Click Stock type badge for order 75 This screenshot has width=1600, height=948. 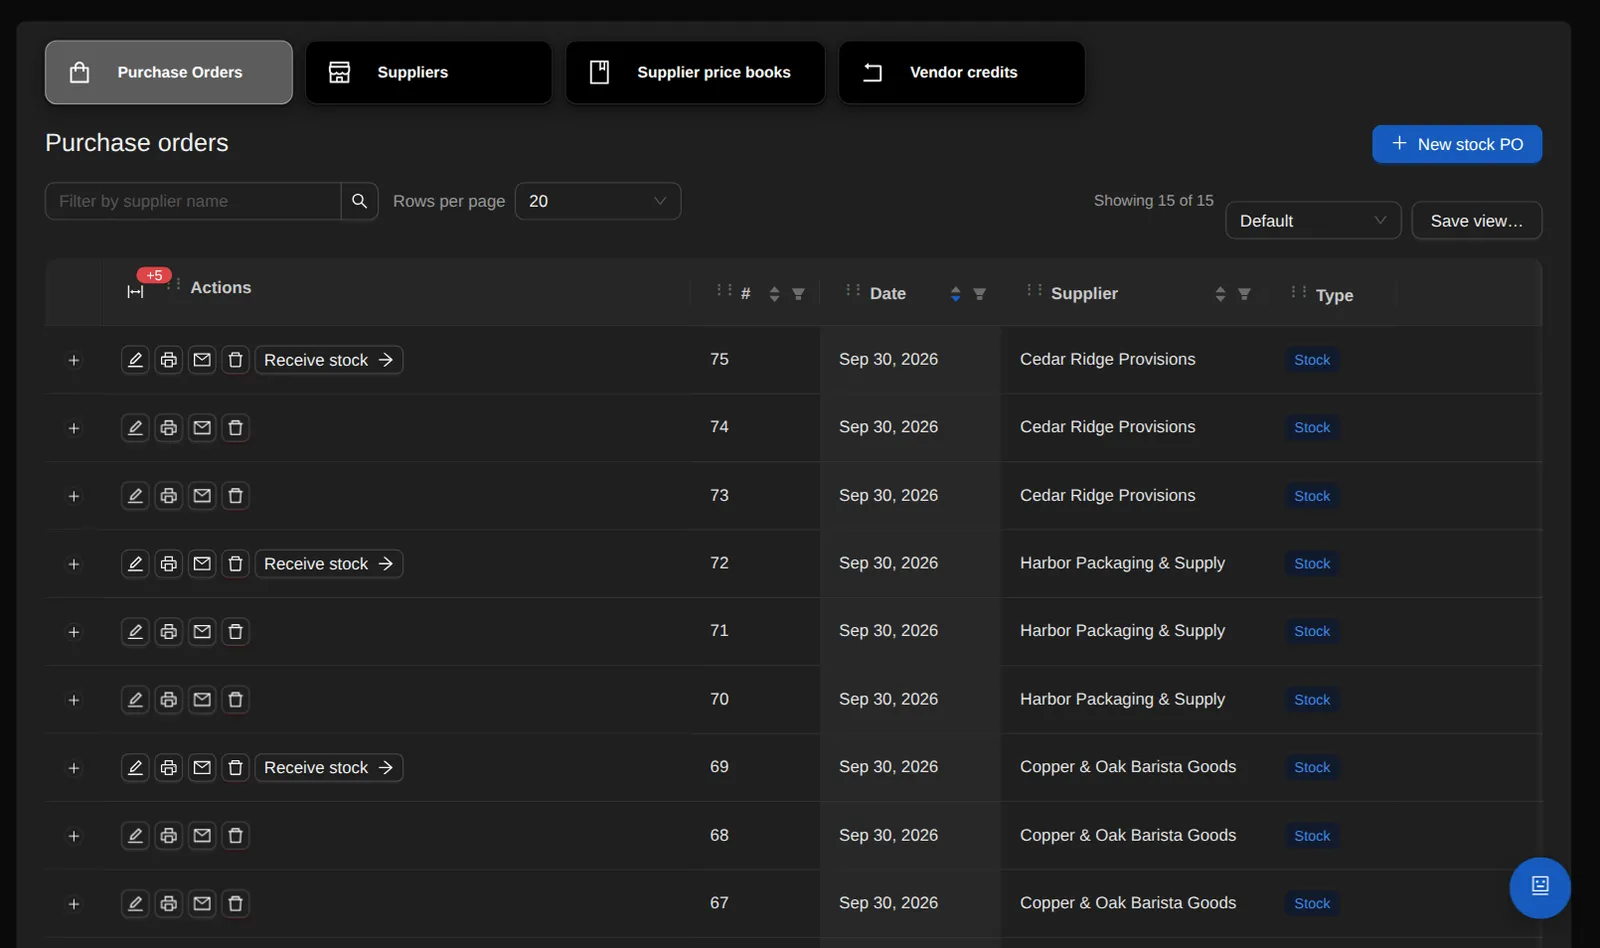pos(1312,360)
